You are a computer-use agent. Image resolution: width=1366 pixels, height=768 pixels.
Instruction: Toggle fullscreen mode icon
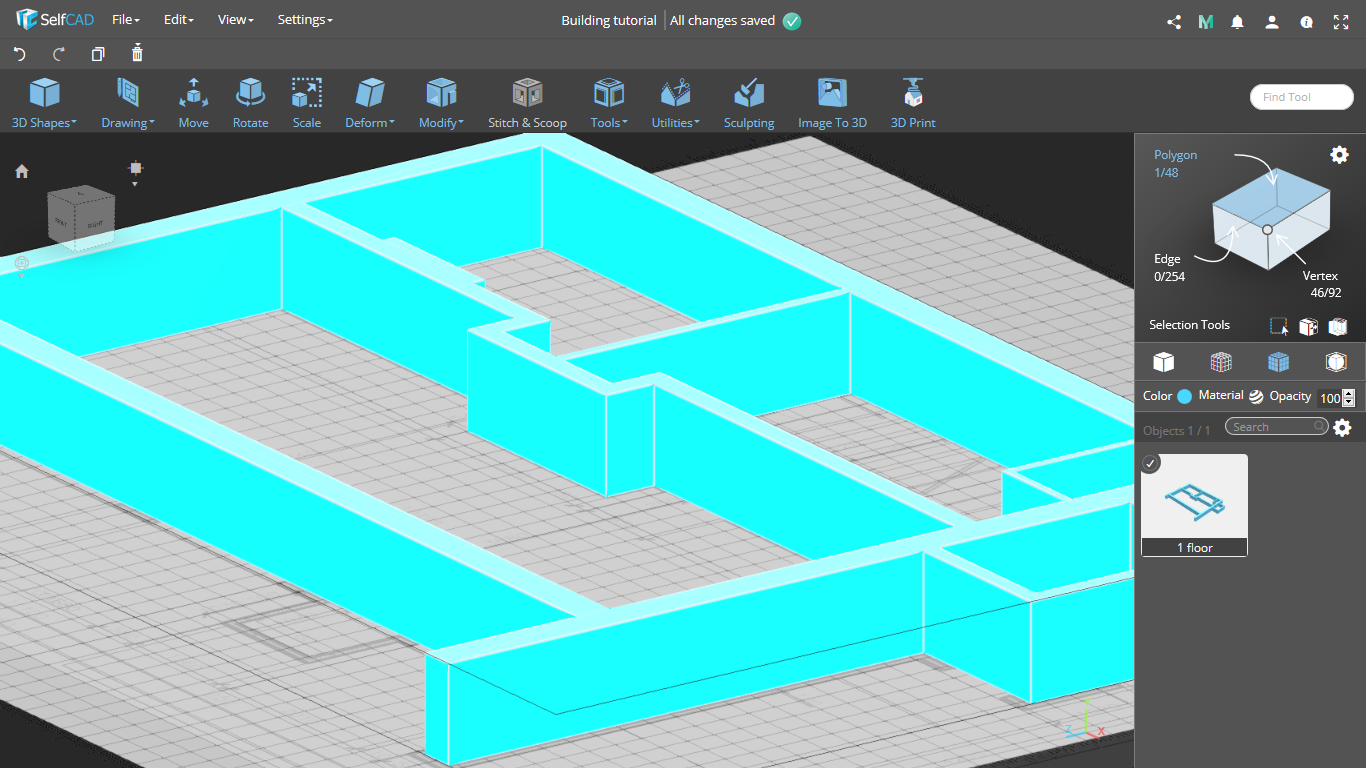(1341, 21)
